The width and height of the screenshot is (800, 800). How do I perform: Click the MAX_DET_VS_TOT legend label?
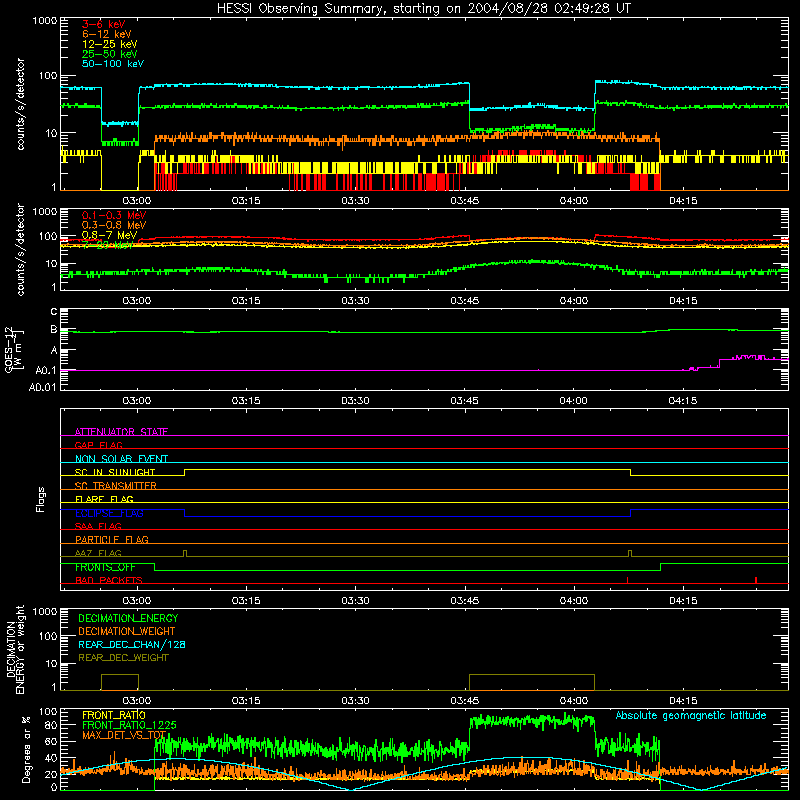(x=124, y=735)
